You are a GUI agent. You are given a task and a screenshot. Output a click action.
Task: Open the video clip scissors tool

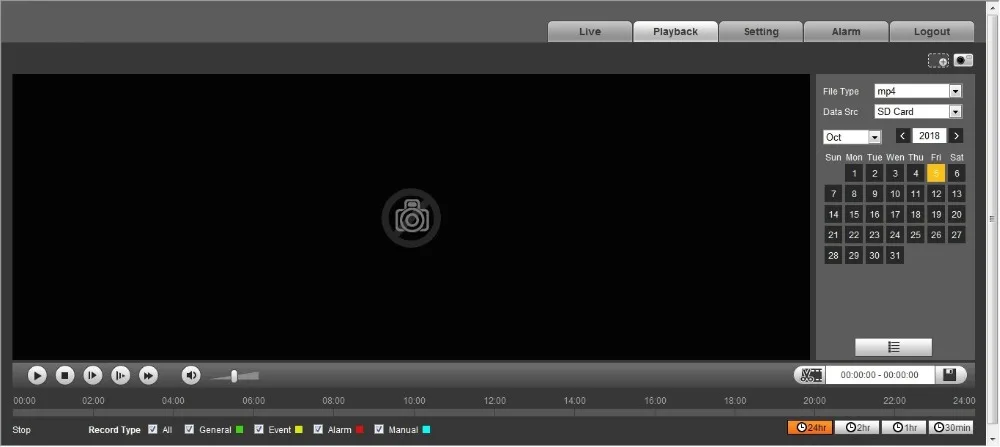810,375
